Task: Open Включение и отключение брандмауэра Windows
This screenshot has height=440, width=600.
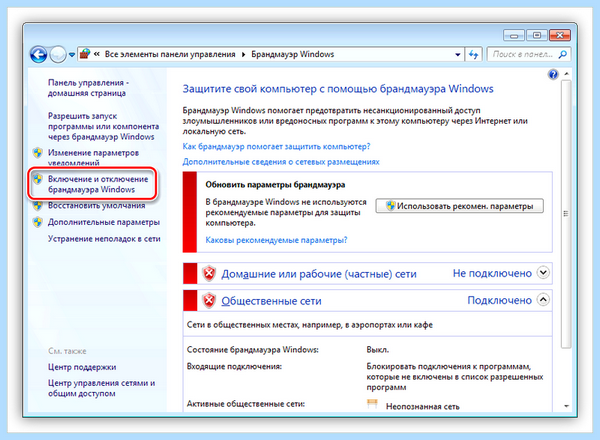Action: [98, 184]
